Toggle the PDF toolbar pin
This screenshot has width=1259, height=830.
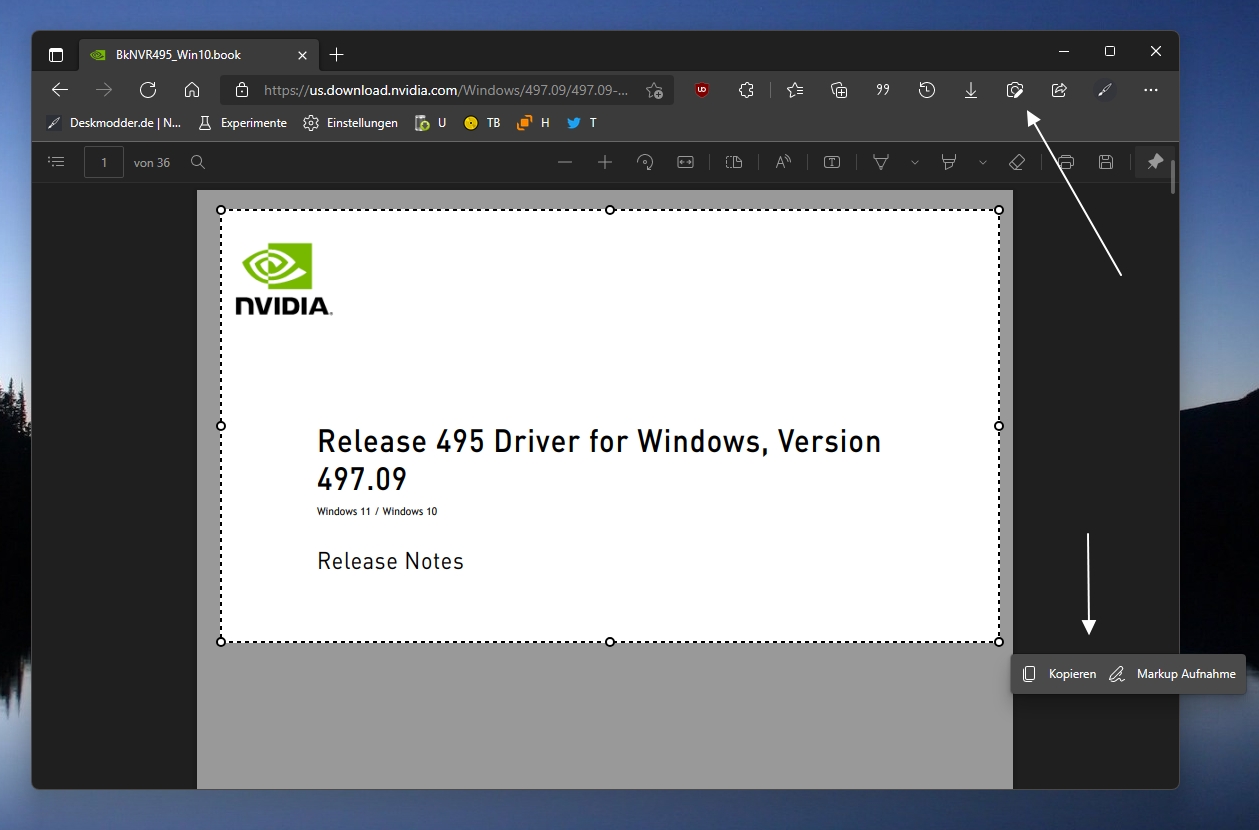(1154, 162)
